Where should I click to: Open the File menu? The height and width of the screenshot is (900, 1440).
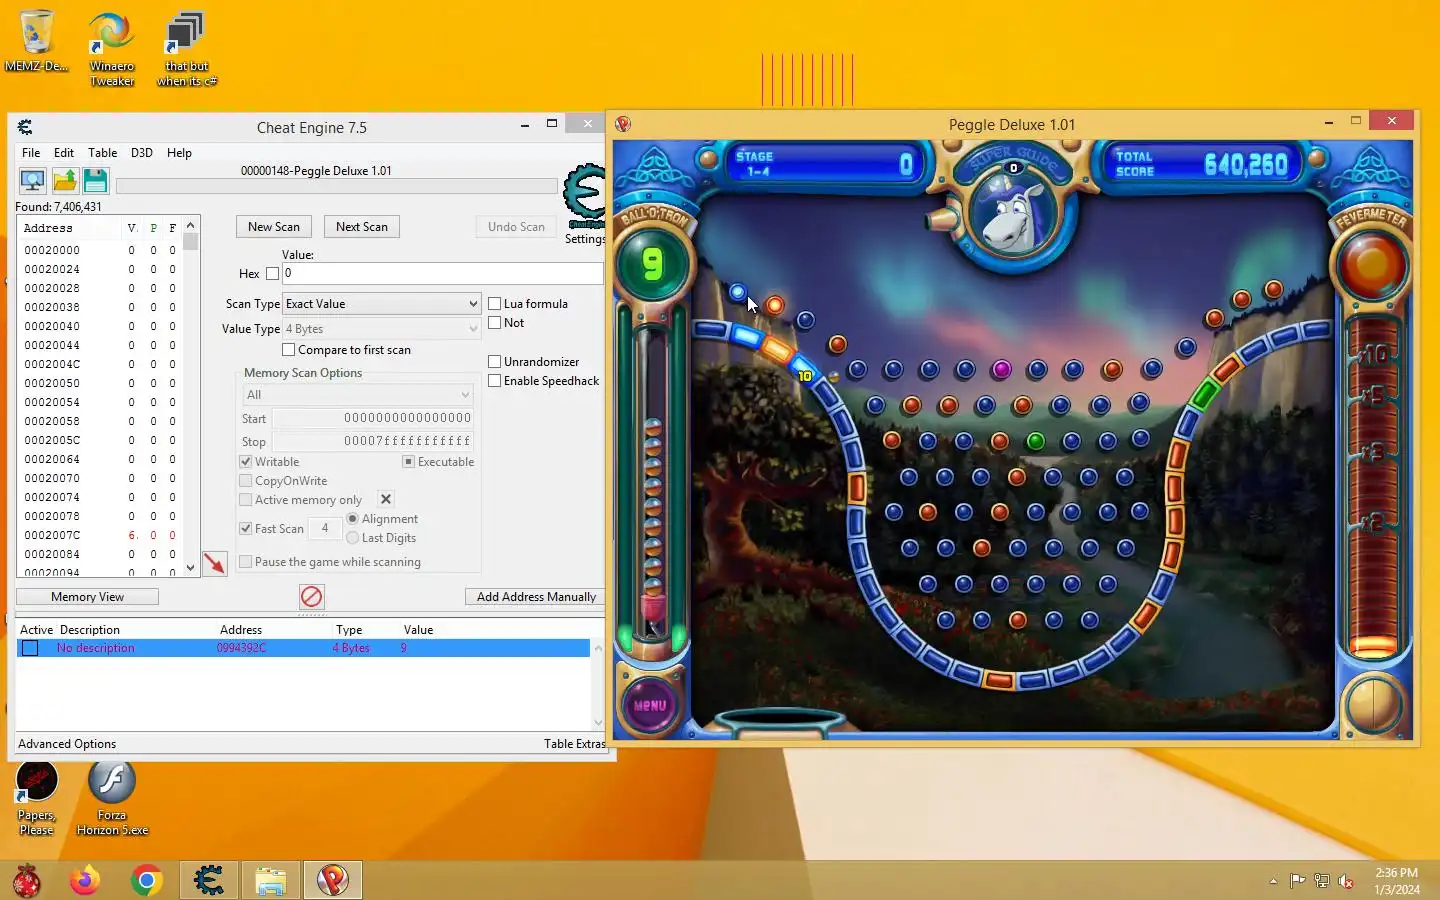click(31, 153)
